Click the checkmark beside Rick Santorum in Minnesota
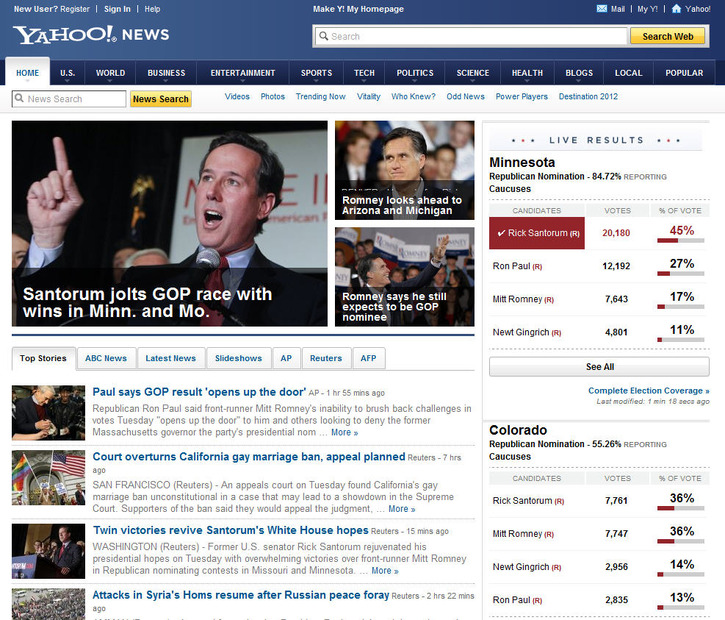The width and height of the screenshot is (725, 620). pyautogui.click(x=501, y=233)
